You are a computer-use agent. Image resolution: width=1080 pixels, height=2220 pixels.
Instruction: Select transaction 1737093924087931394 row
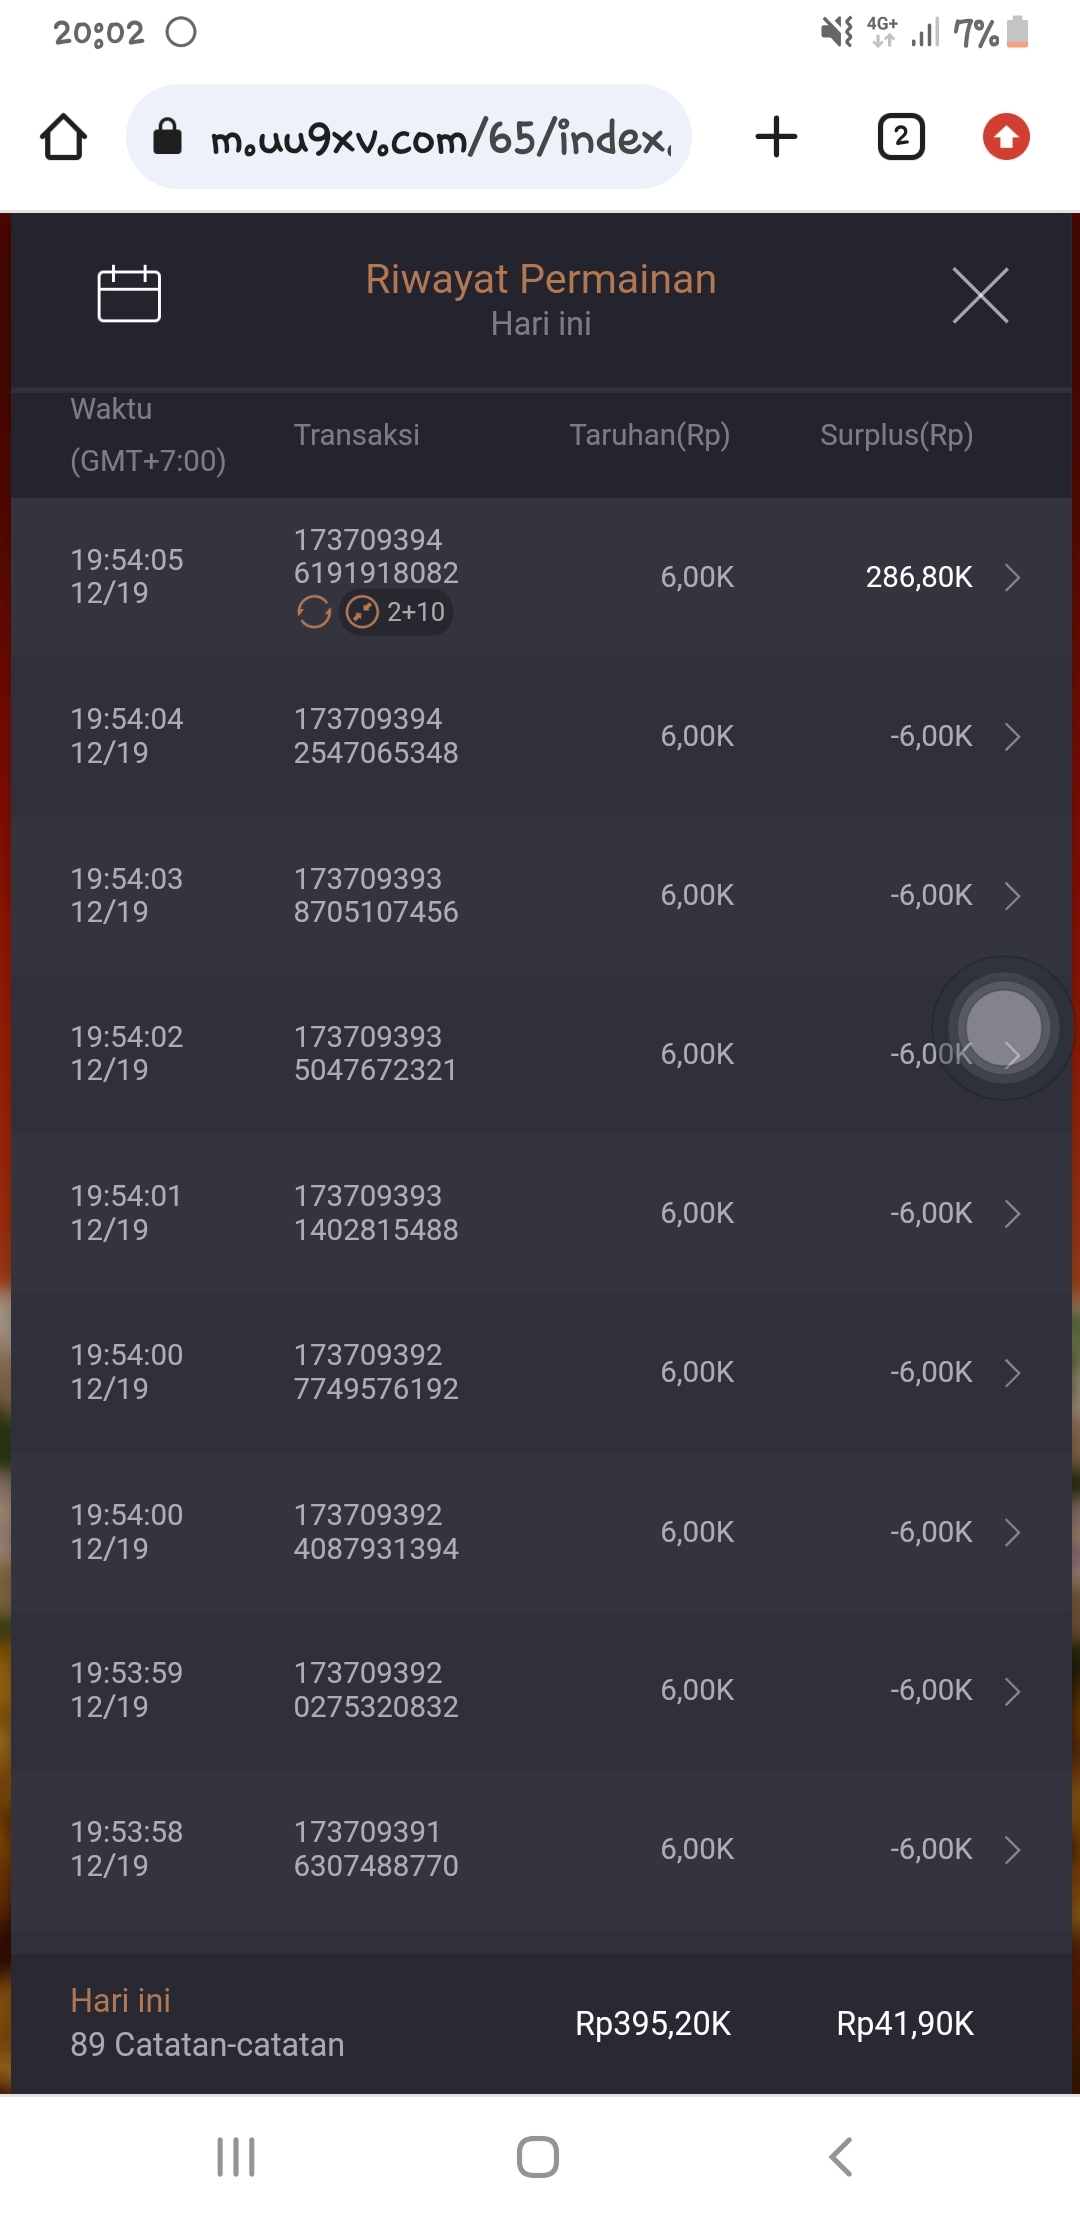click(540, 1532)
